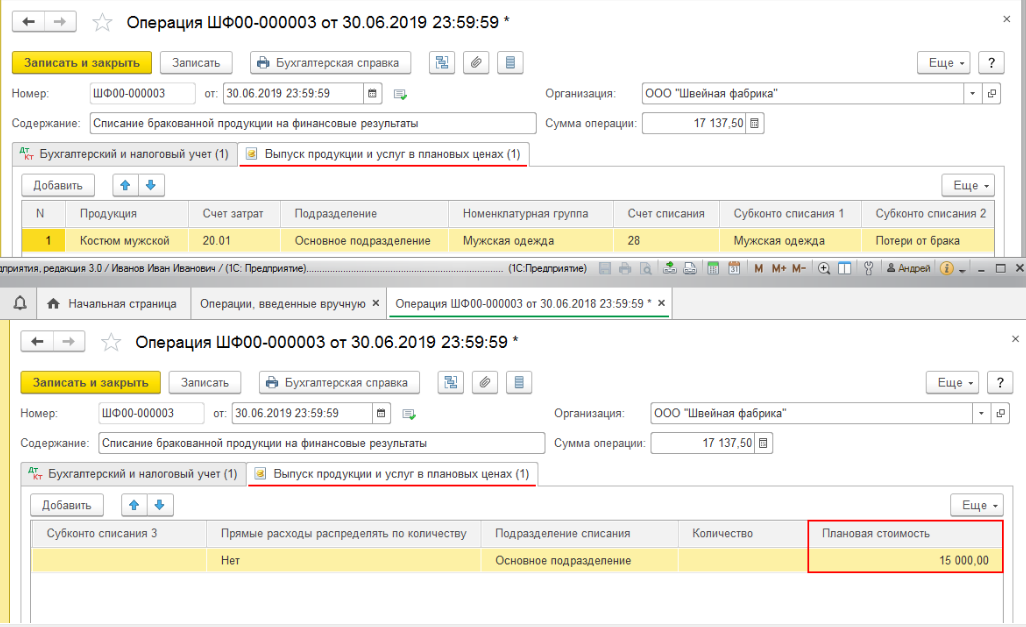Open Операции, введенные вручную tab

tap(282, 303)
